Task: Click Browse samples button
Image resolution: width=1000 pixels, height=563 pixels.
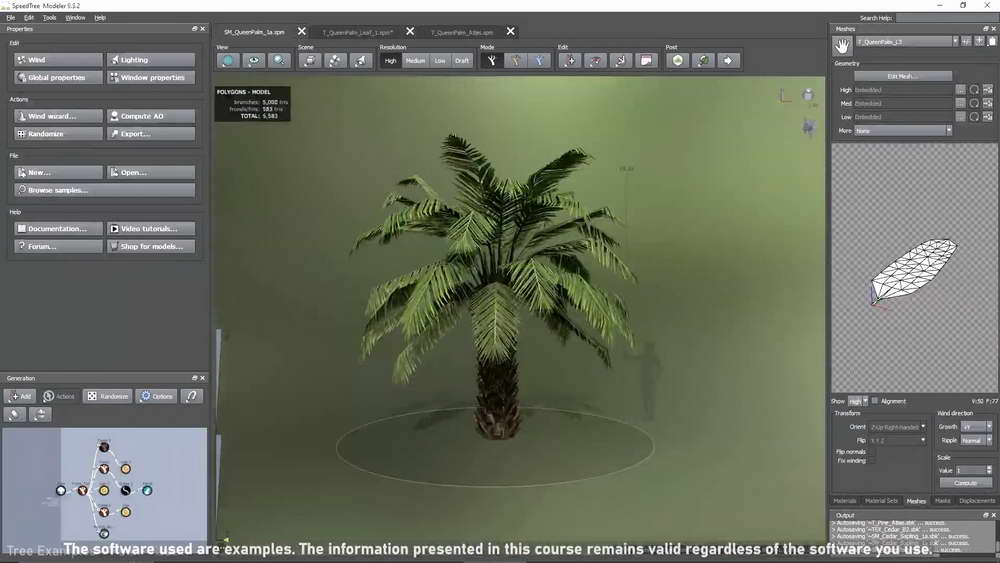Action: tap(105, 190)
